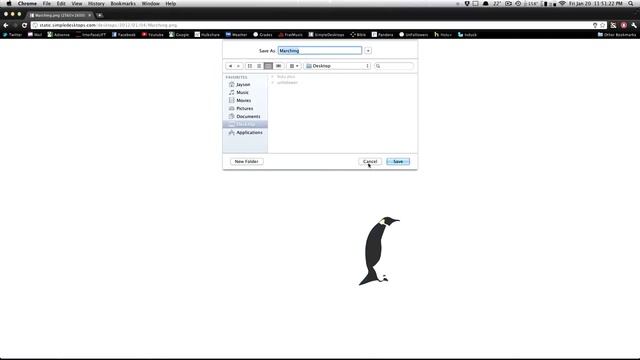Viewport: 640px width, 360px height.
Task: Open Spotlight search in the menu bar
Action: [x=631, y=4]
